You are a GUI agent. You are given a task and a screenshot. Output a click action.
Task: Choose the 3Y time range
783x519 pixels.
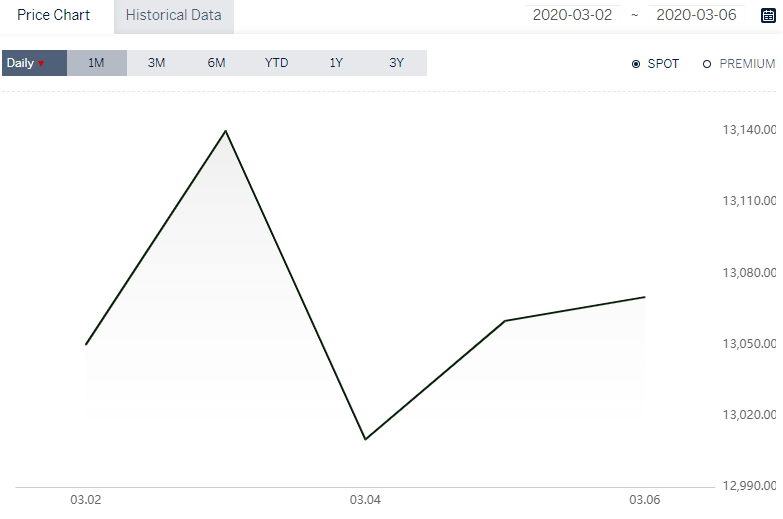pos(396,63)
